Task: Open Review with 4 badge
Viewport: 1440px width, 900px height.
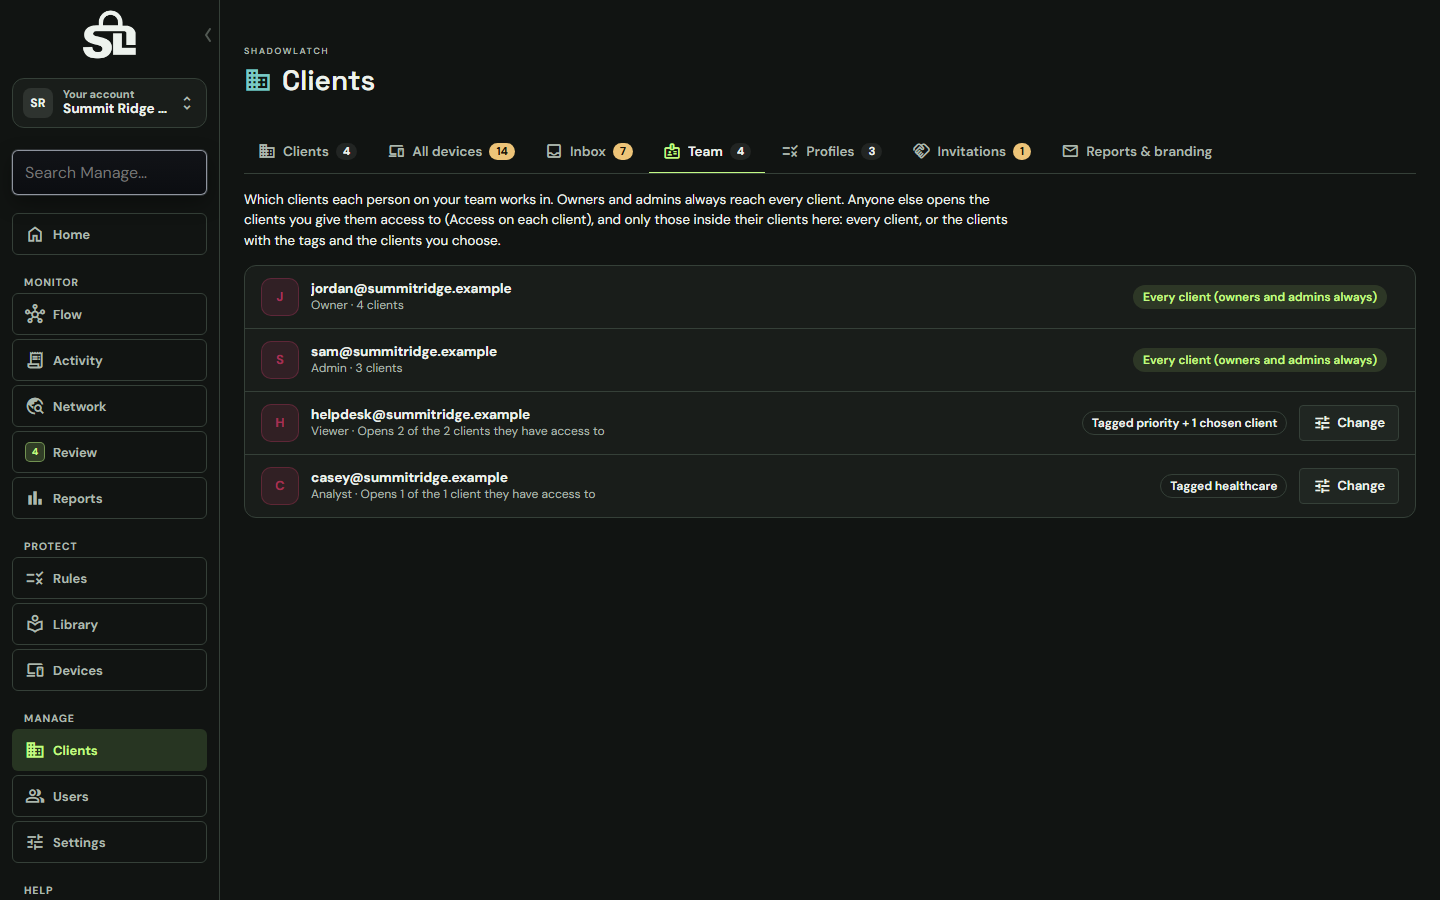Action: (x=109, y=452)
